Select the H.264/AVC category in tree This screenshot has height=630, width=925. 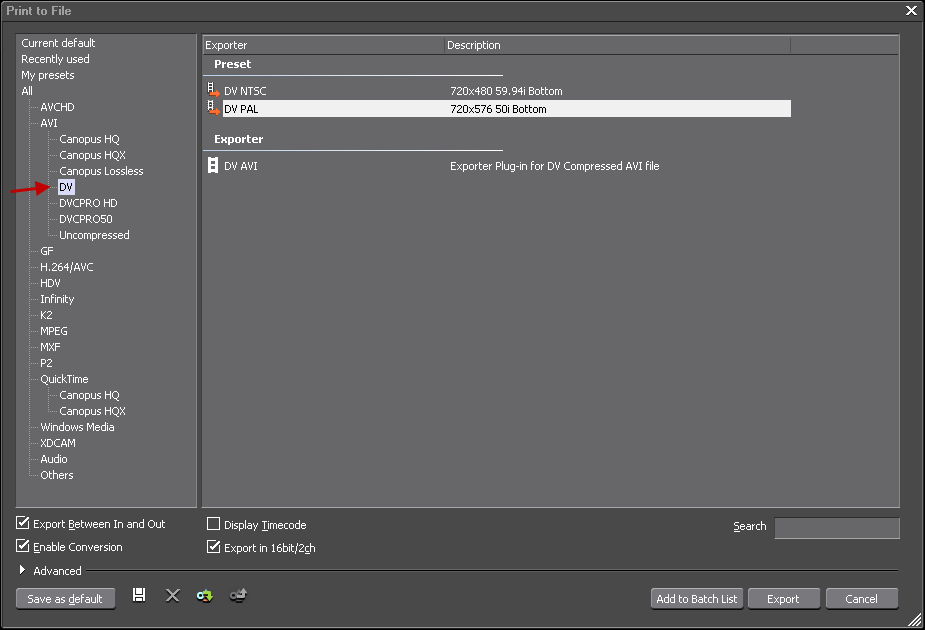click(66, 267)
